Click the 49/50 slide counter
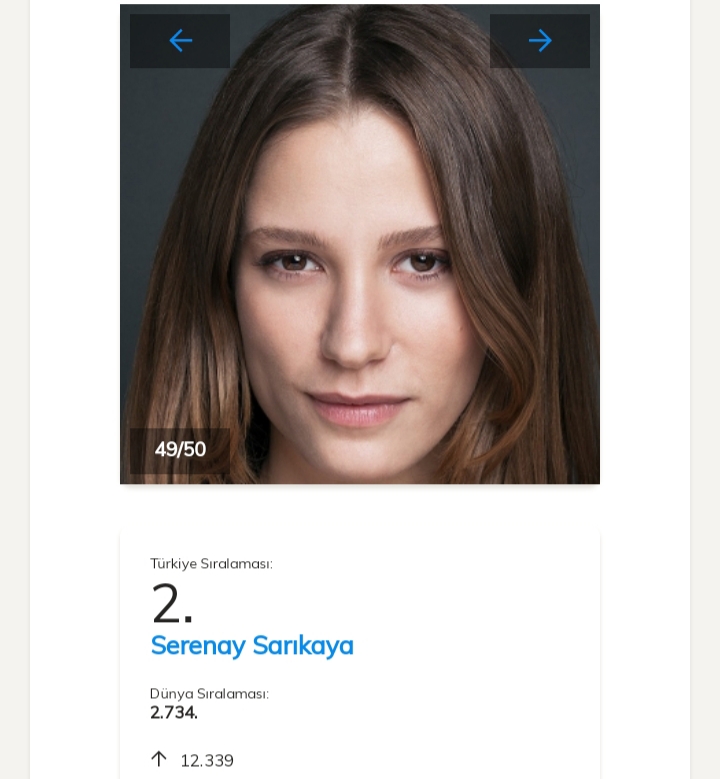 [180, 450]
